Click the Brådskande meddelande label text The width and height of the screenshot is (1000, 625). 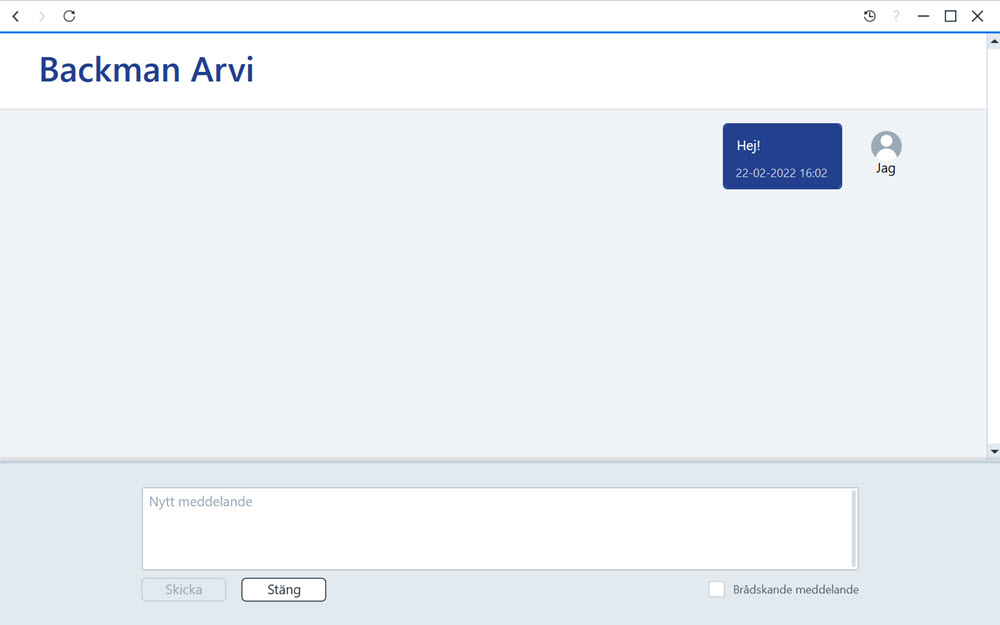(795, 590)
